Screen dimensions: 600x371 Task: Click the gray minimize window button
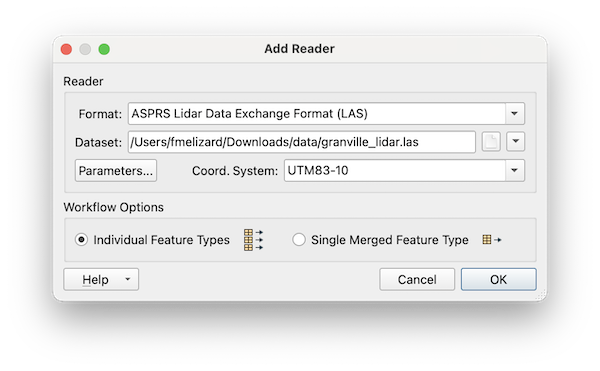(x=85, y=49)
